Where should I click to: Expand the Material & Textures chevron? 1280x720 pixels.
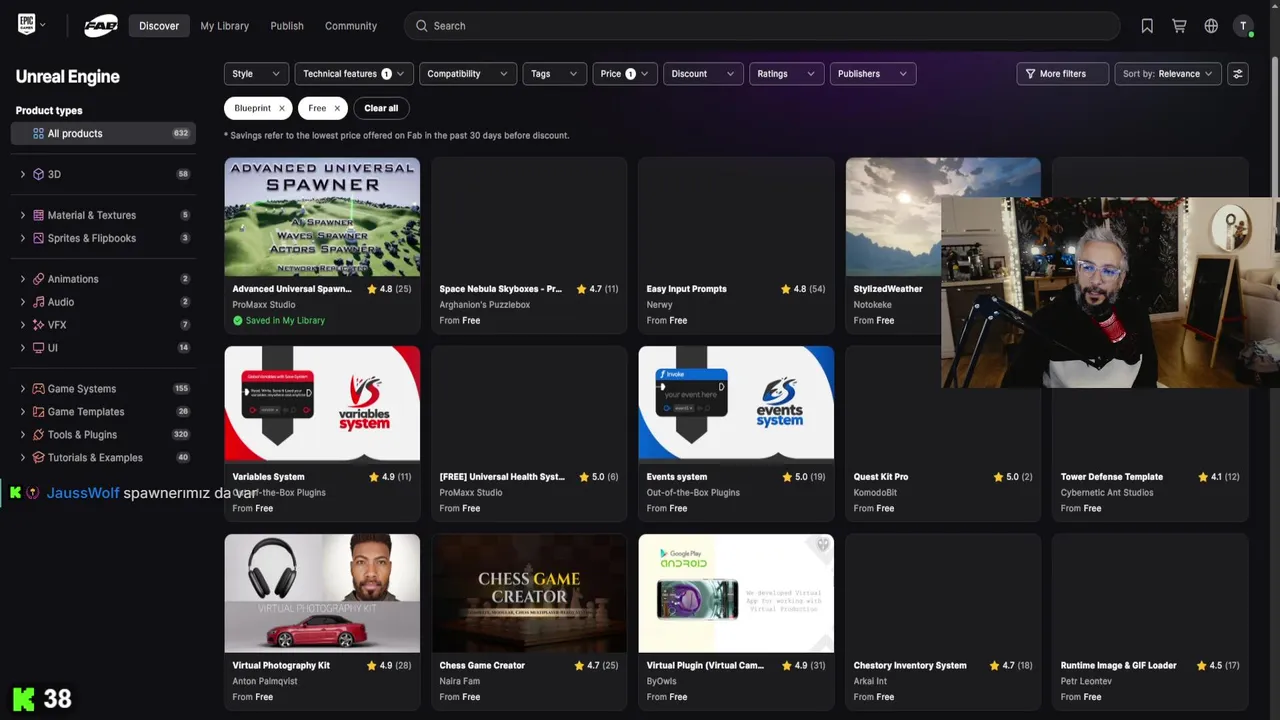tap(23, 215)
